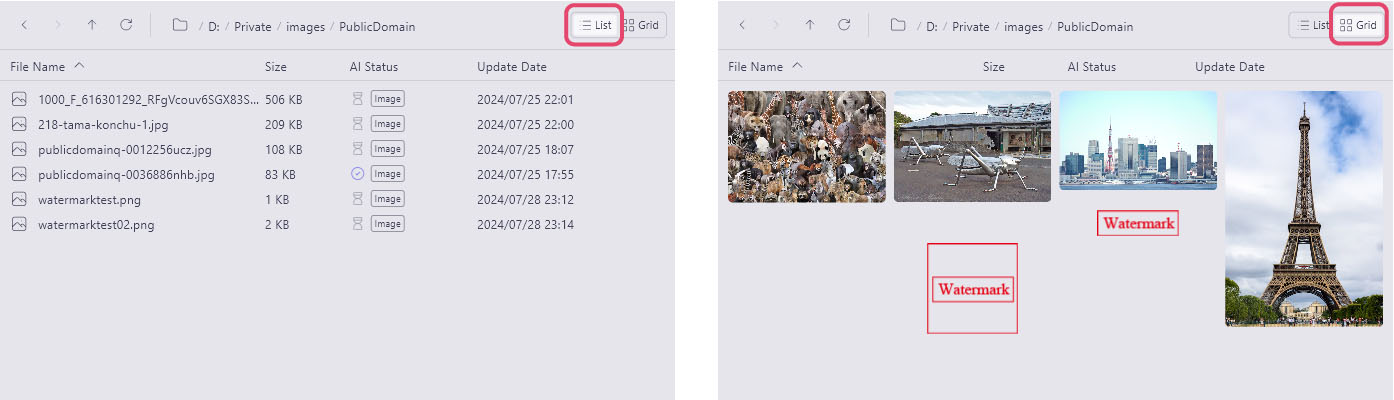Open the Eiffel Tower thumbnail

[x=1304, y=209]
